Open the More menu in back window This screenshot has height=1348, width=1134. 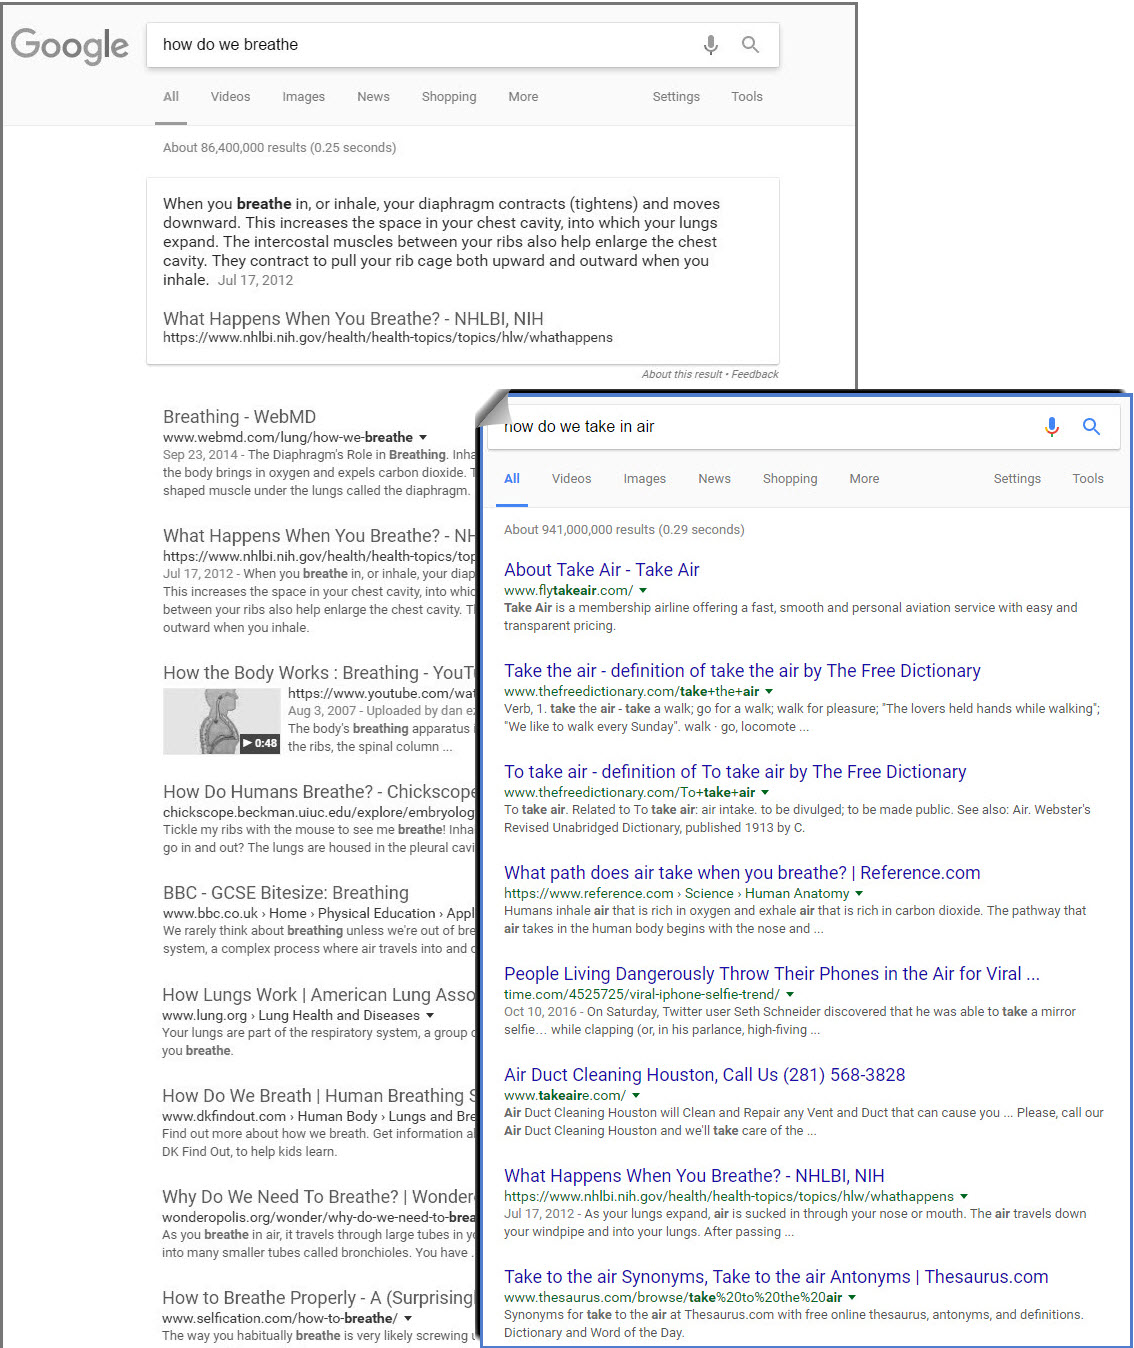pos(523,97)
